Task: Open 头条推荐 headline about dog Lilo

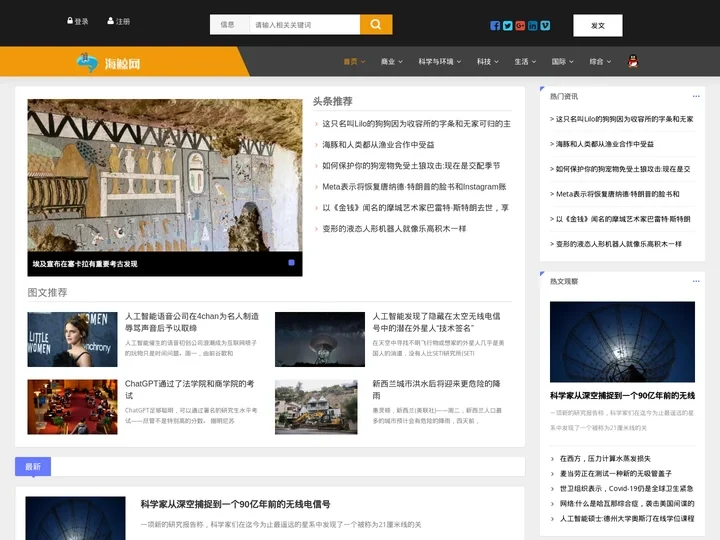Action: (416, 124)
